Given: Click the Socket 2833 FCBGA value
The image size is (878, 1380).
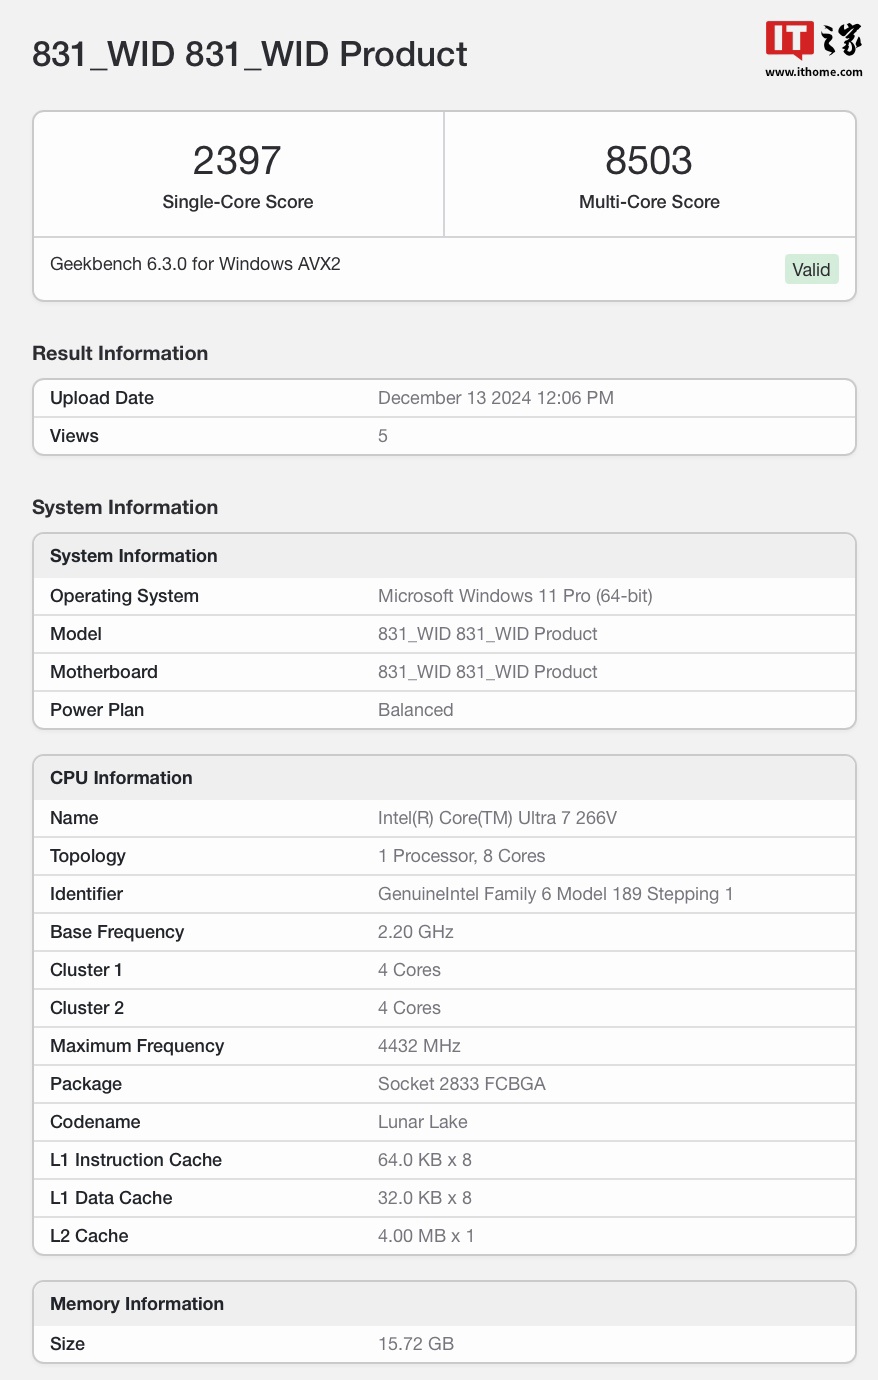Looking at the screenshot, I should pyautogui.click(x=462, y=1084).
